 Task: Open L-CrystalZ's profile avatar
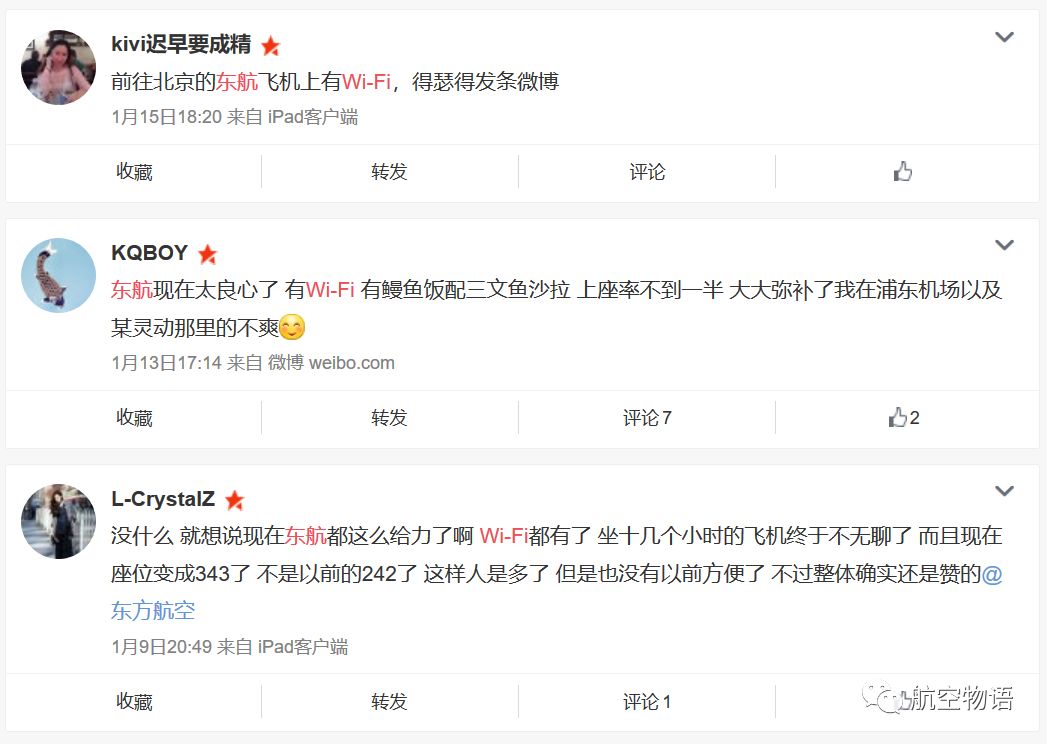click(x=59, y=522)
